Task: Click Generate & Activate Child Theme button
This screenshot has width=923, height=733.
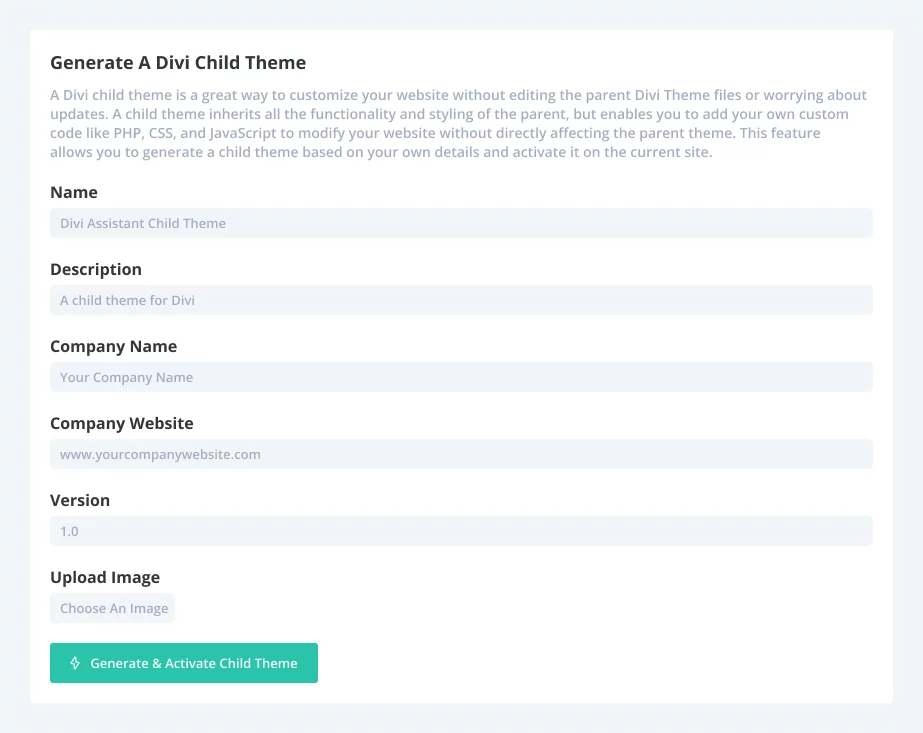Action: point(184,663)
